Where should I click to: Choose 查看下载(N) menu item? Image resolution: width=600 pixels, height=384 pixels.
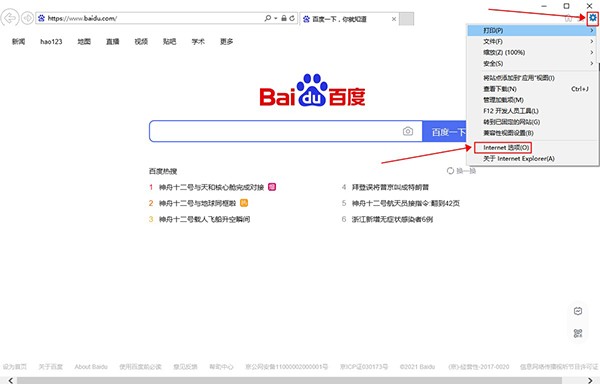[x=532, y=89]
